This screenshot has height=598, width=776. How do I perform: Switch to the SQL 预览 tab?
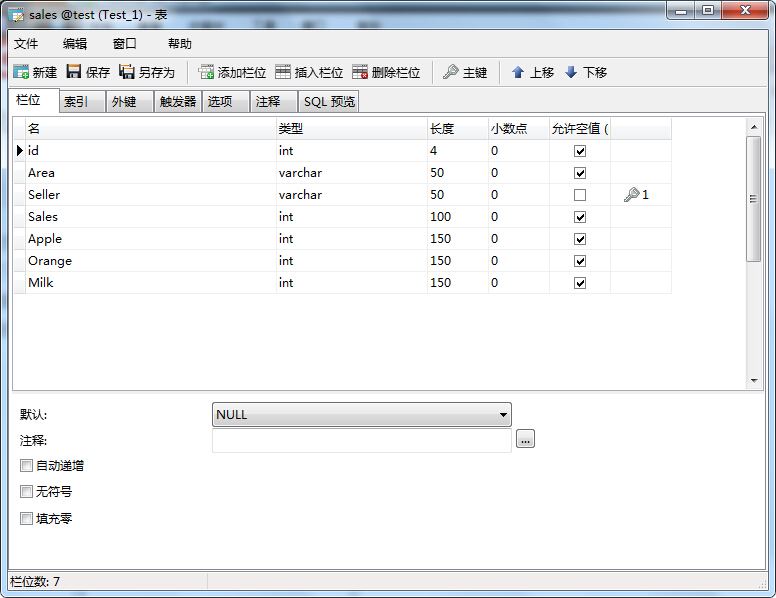(x=329, y=101)
